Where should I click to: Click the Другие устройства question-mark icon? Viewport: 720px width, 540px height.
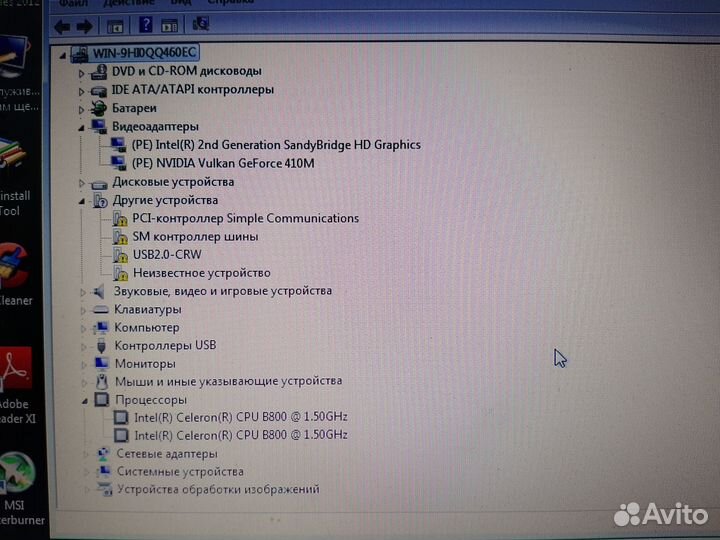click(100, 200)
